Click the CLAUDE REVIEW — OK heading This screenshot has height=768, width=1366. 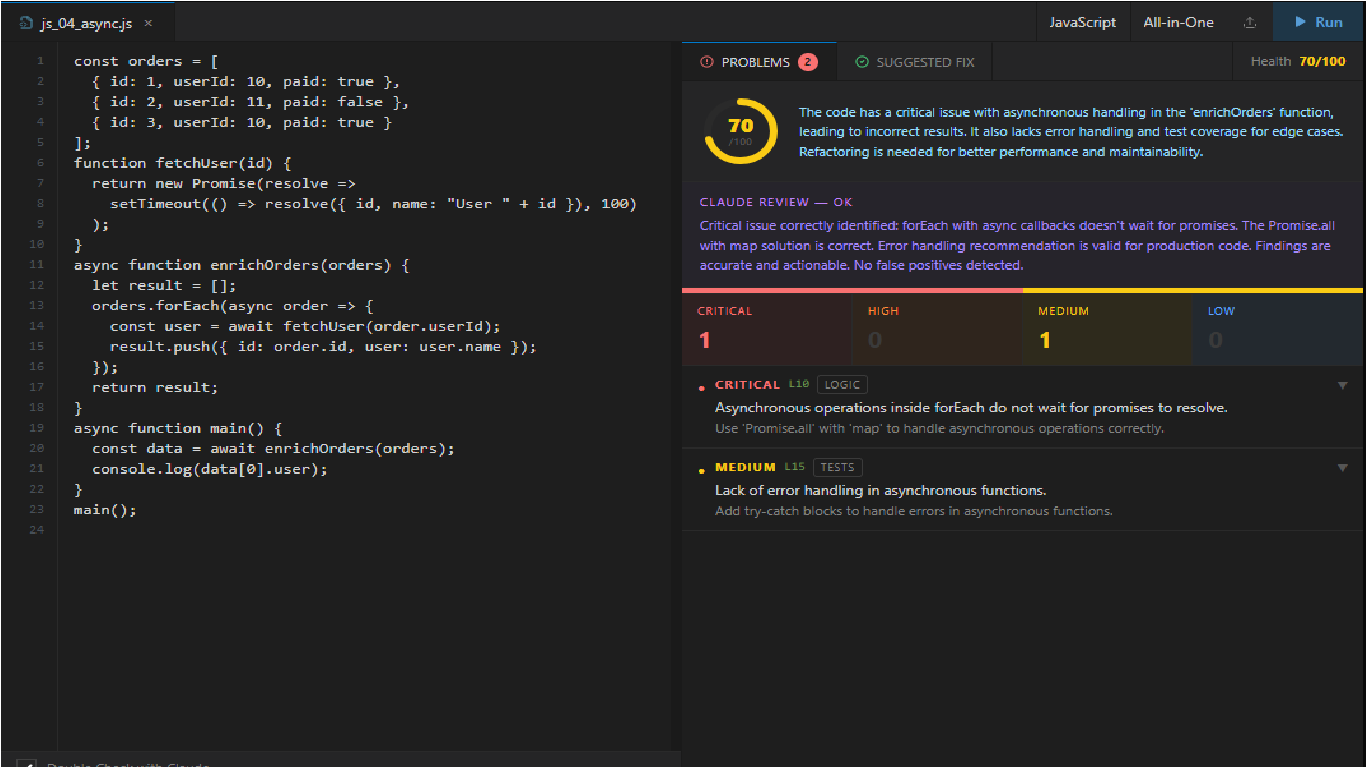pos(776,202)
